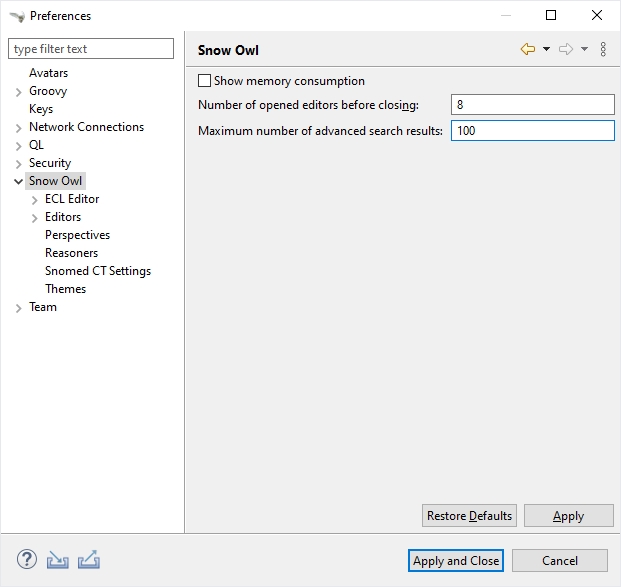This screenshot has height=587, width=621.
Task: Click the maximum advanced search results field
Action: click(532, 131)
